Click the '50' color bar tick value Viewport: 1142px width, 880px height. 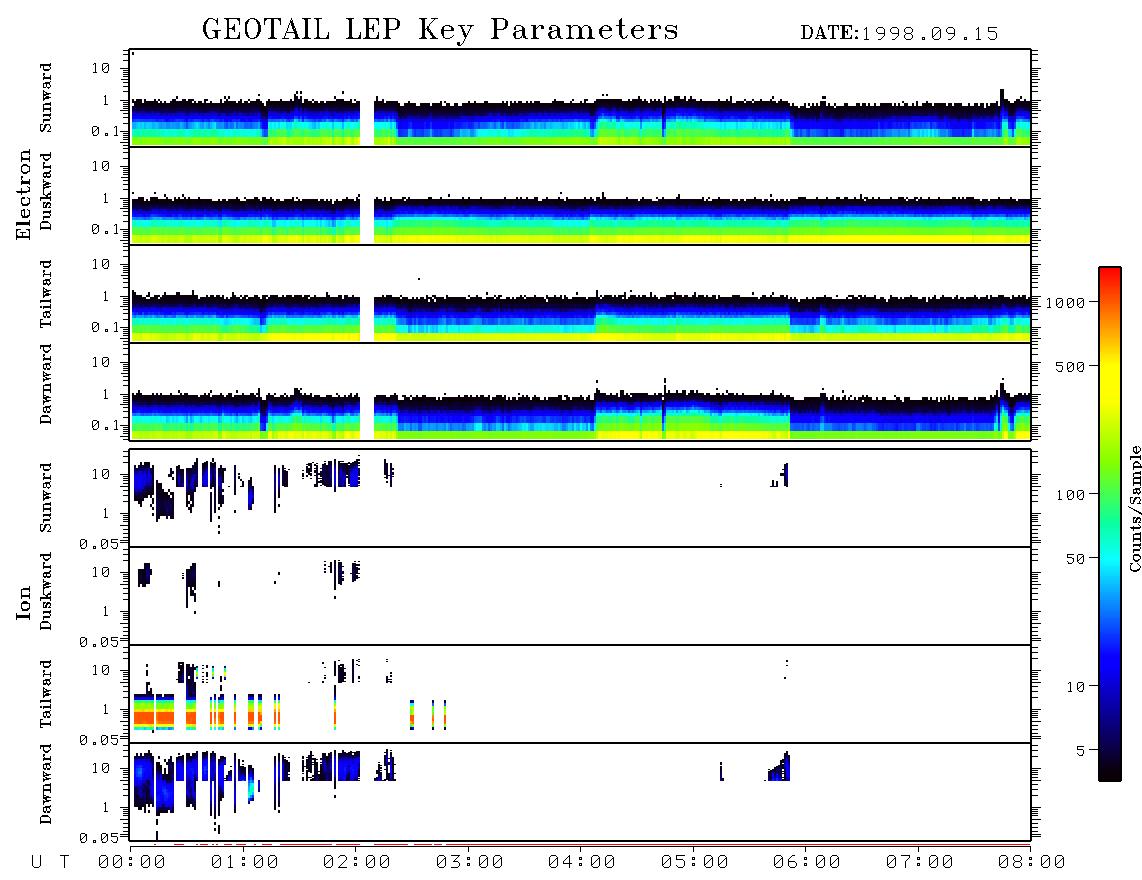[x=1076, y=559]
